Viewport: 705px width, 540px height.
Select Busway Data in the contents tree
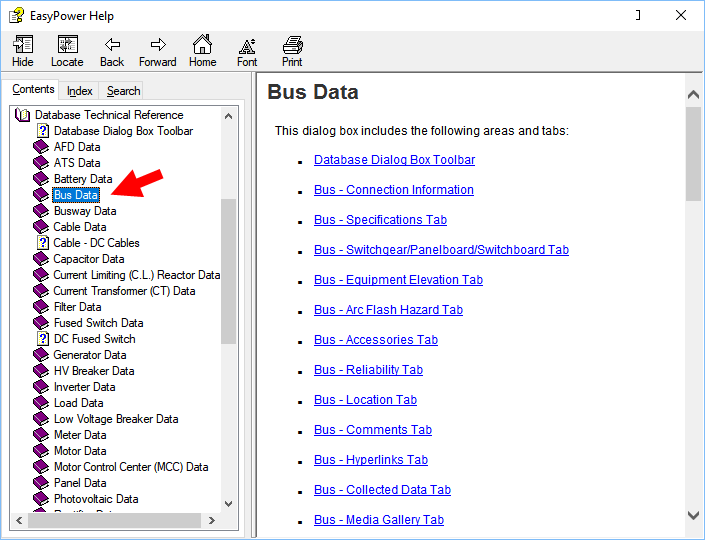pos(84,211)
